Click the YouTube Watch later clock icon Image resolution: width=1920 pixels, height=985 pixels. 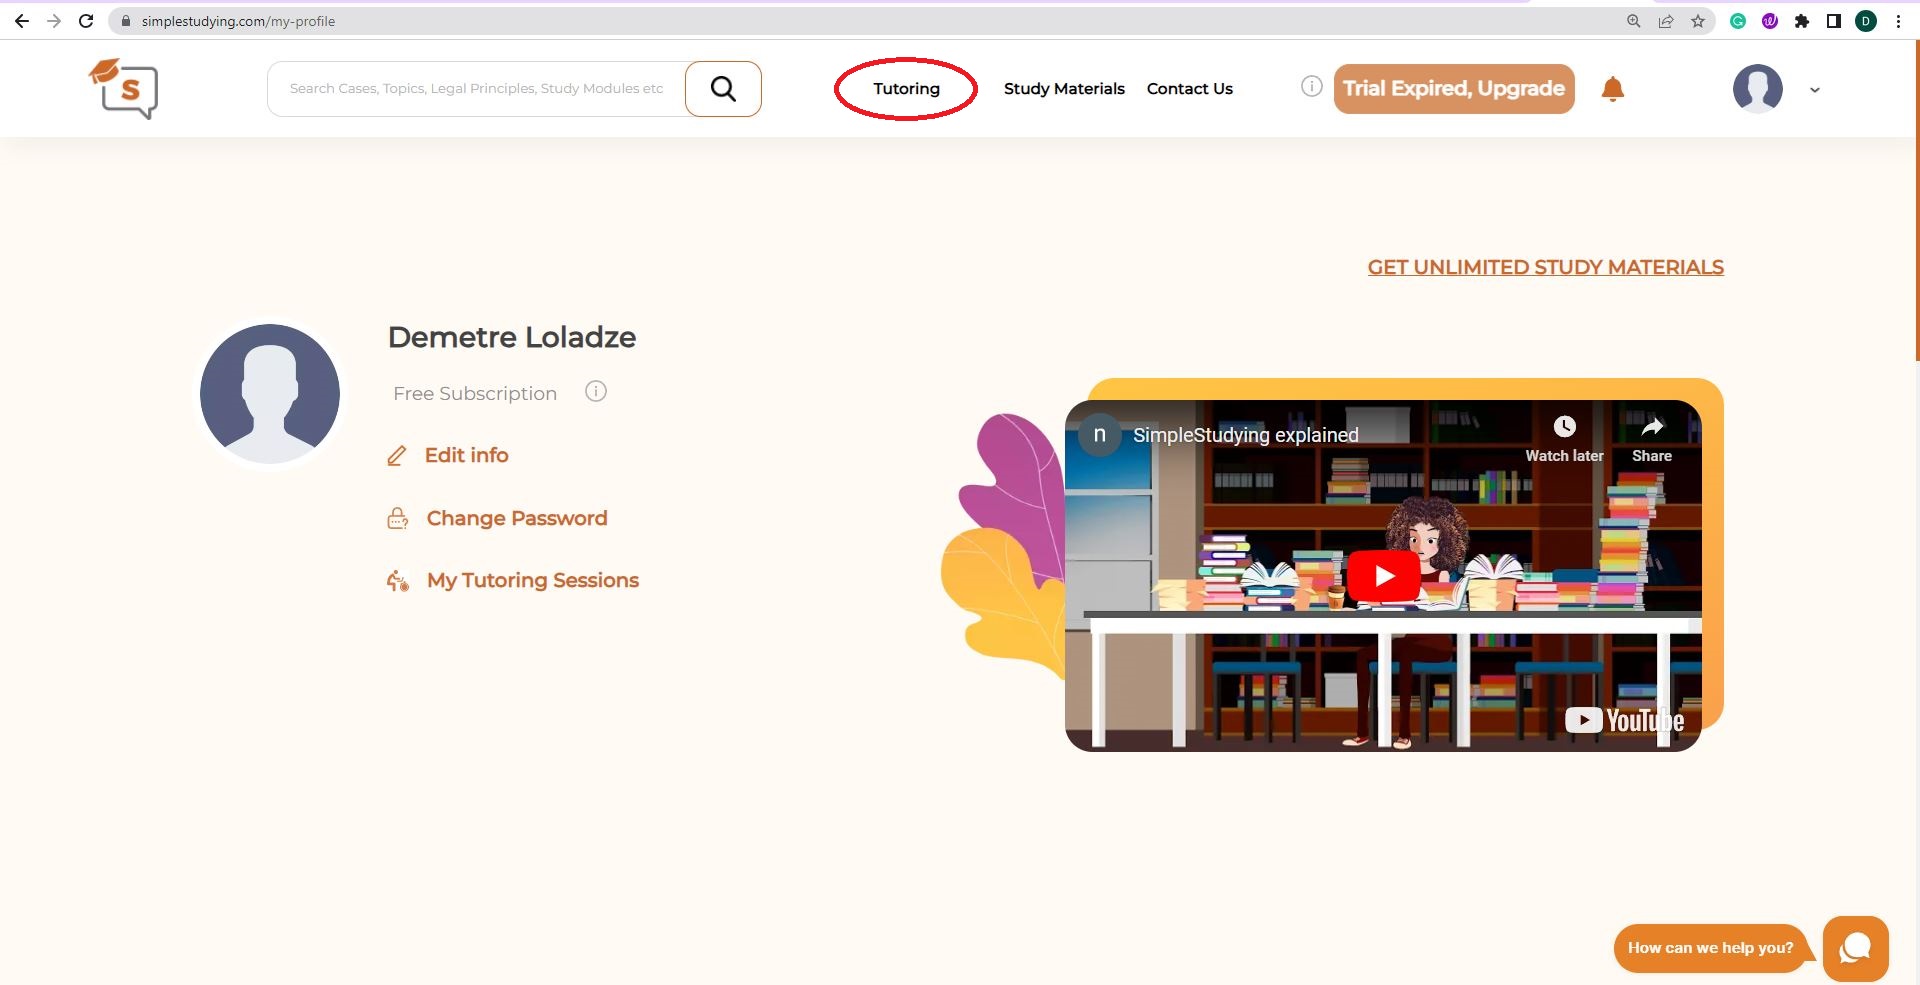1564,427
